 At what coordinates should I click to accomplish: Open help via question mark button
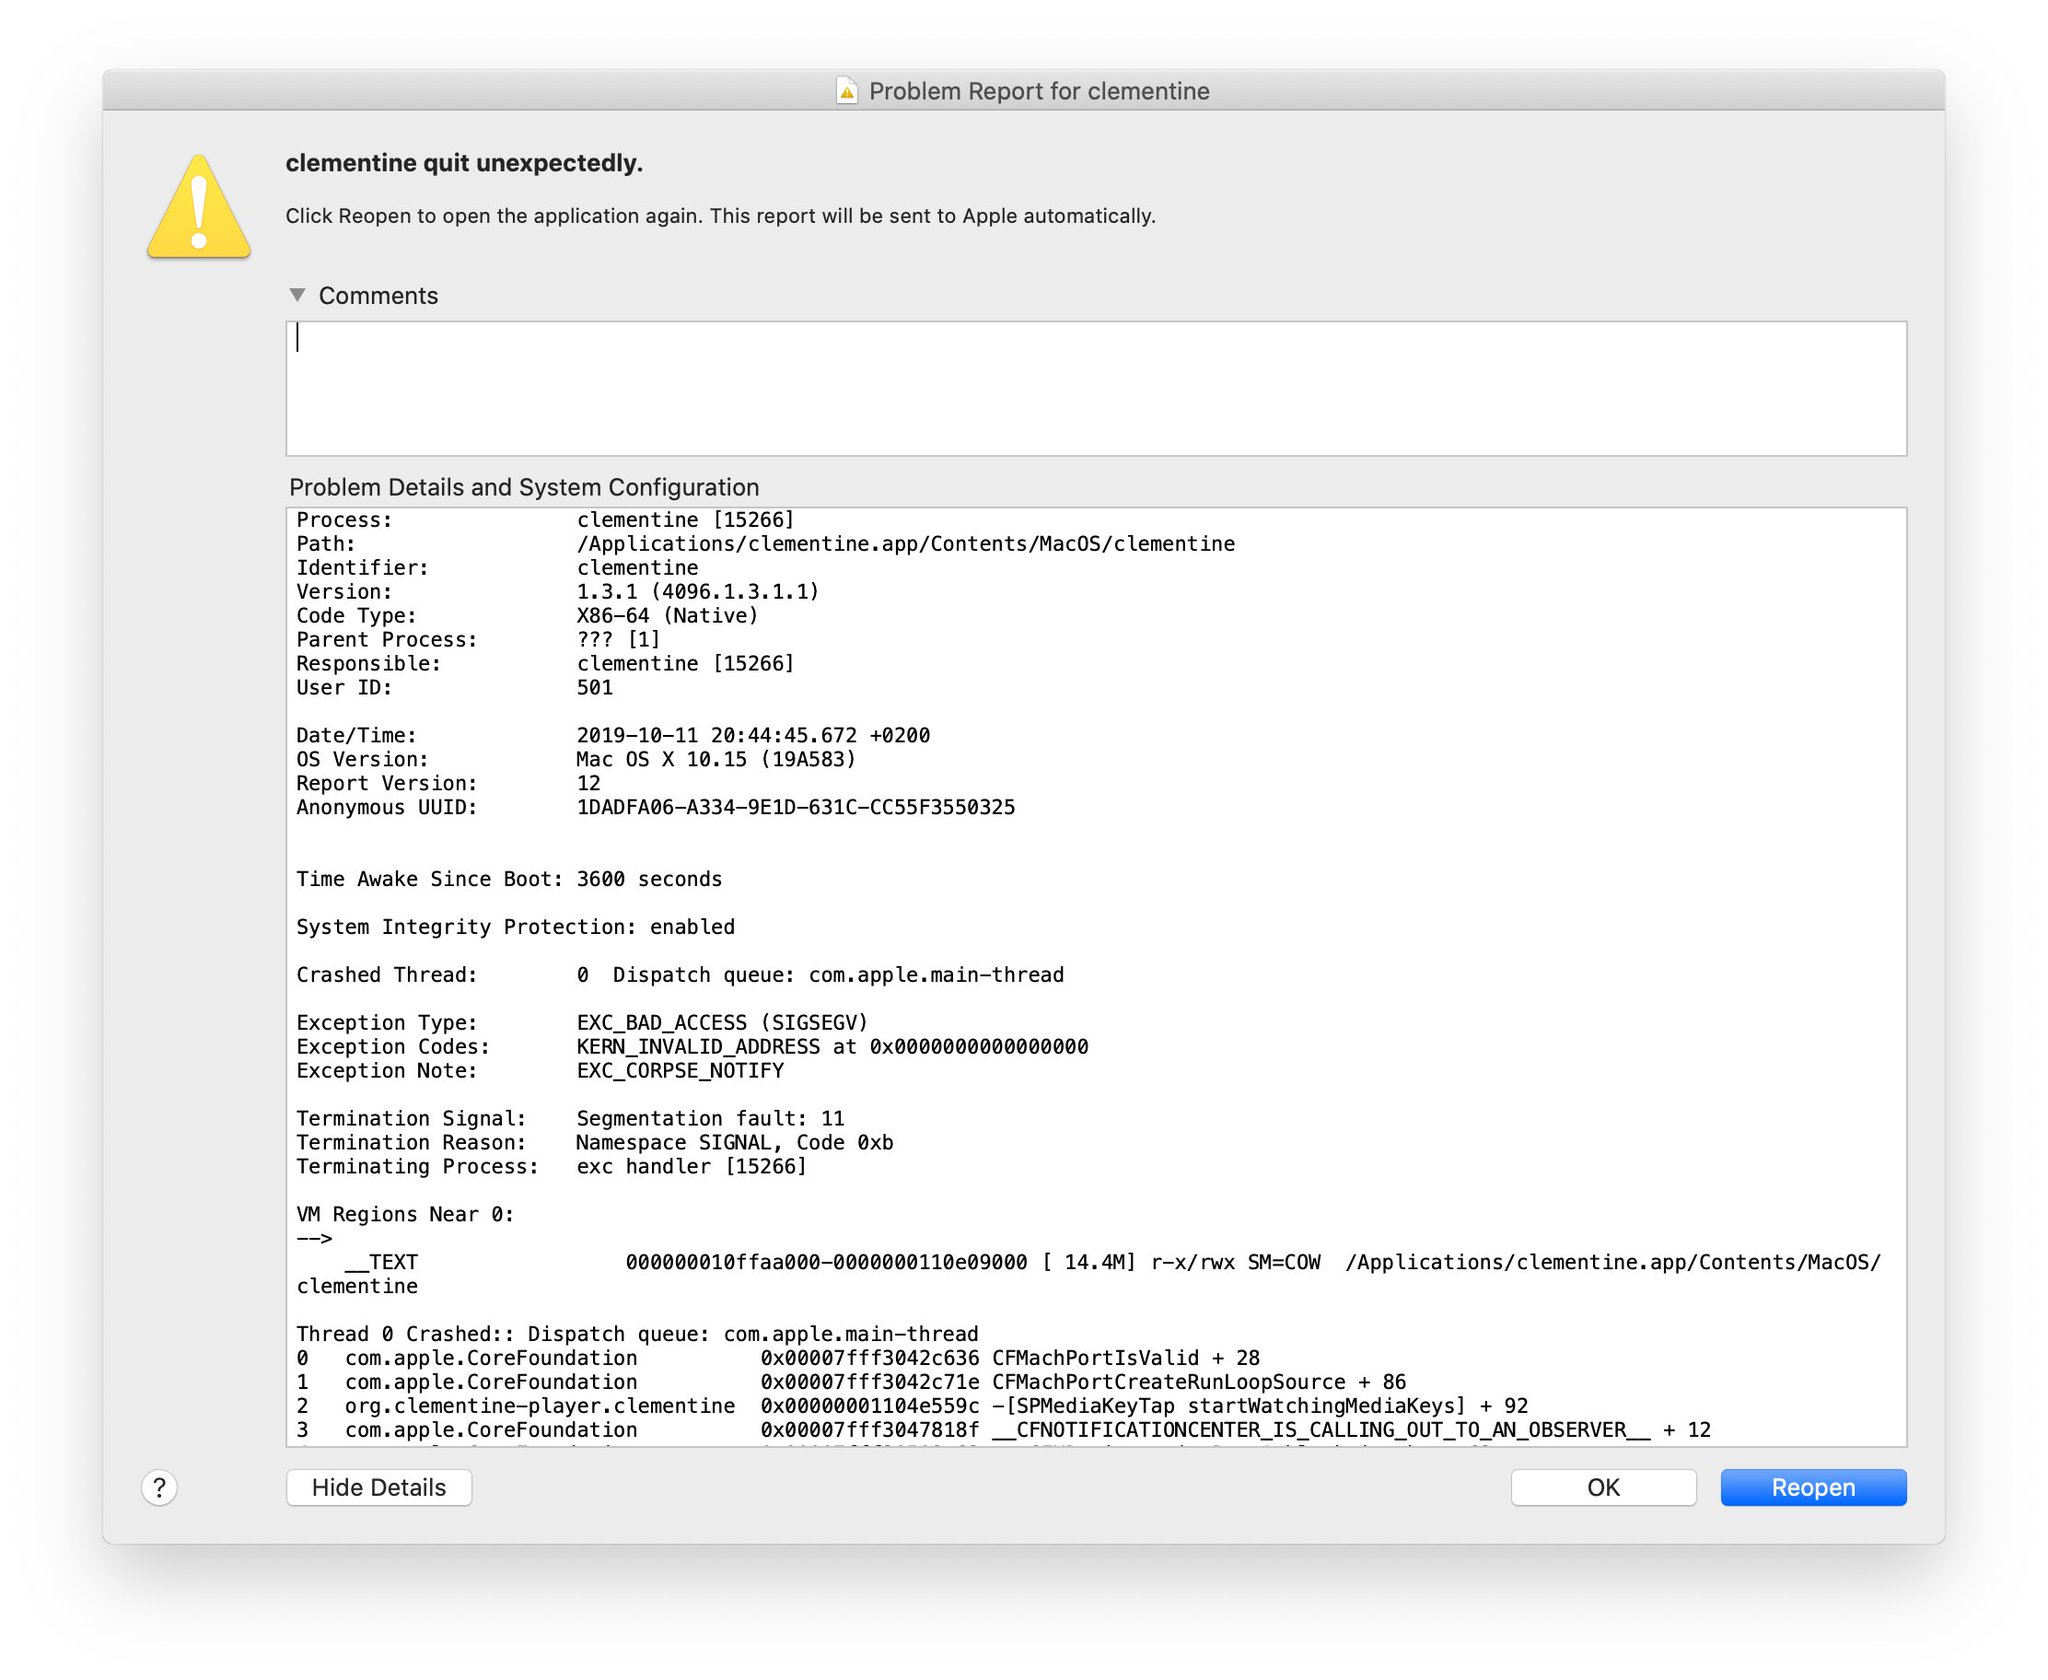coord(159,1487)
